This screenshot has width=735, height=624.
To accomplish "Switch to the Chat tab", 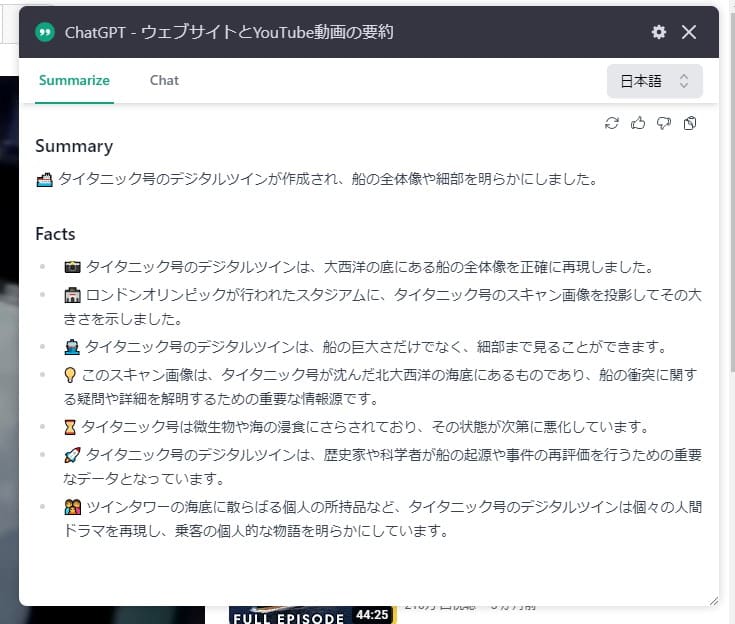I will [164, 80].
